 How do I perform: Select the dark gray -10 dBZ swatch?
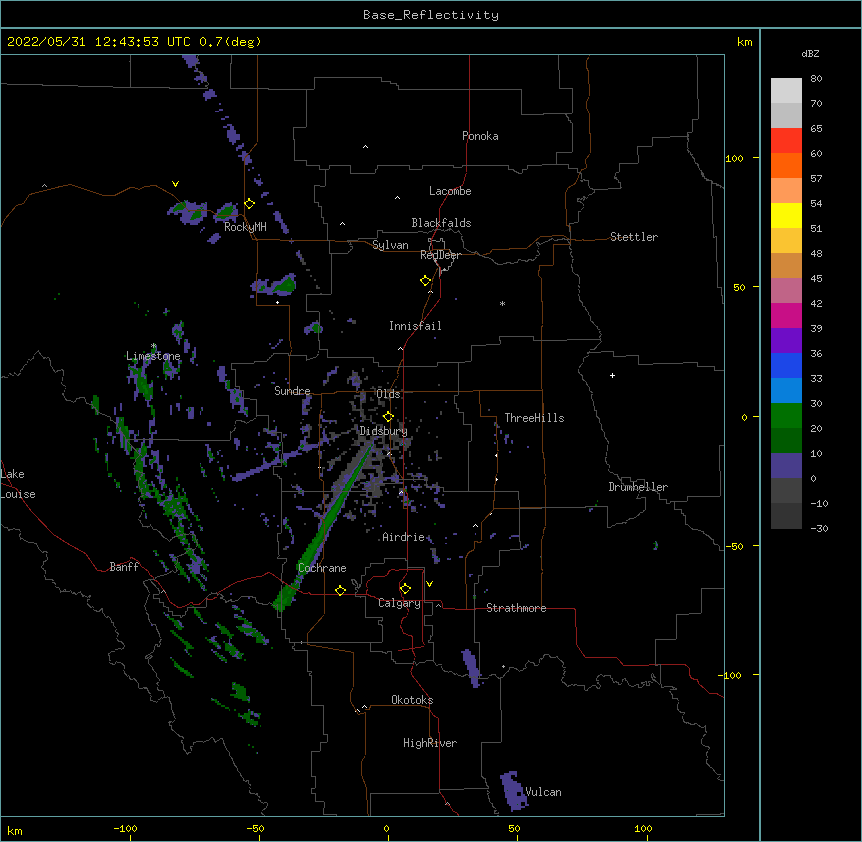tap(786, 516)
